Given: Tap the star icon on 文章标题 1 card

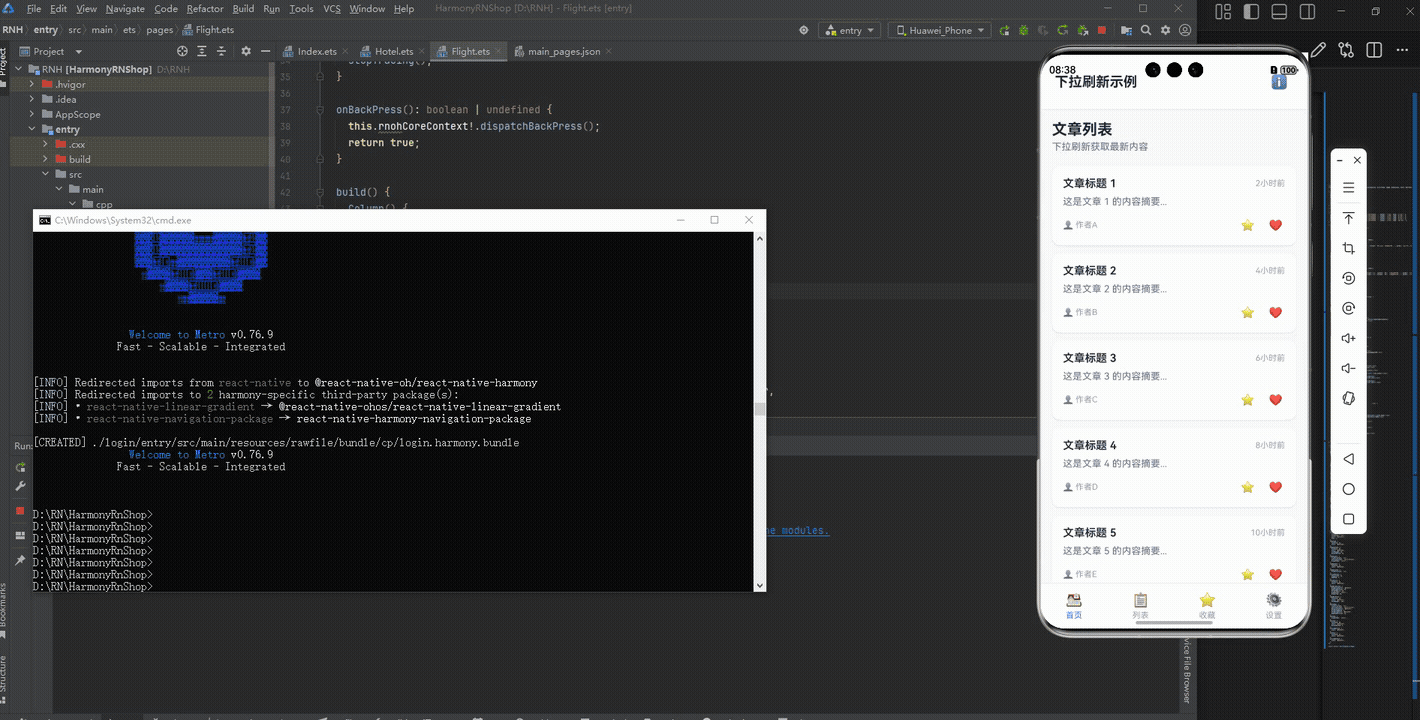Looking at the screenshot, I should [x=1247, y=225].
